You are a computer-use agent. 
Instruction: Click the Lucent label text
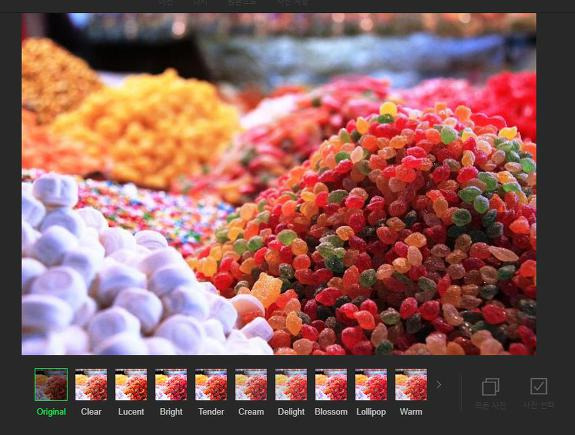click(131, 412)
